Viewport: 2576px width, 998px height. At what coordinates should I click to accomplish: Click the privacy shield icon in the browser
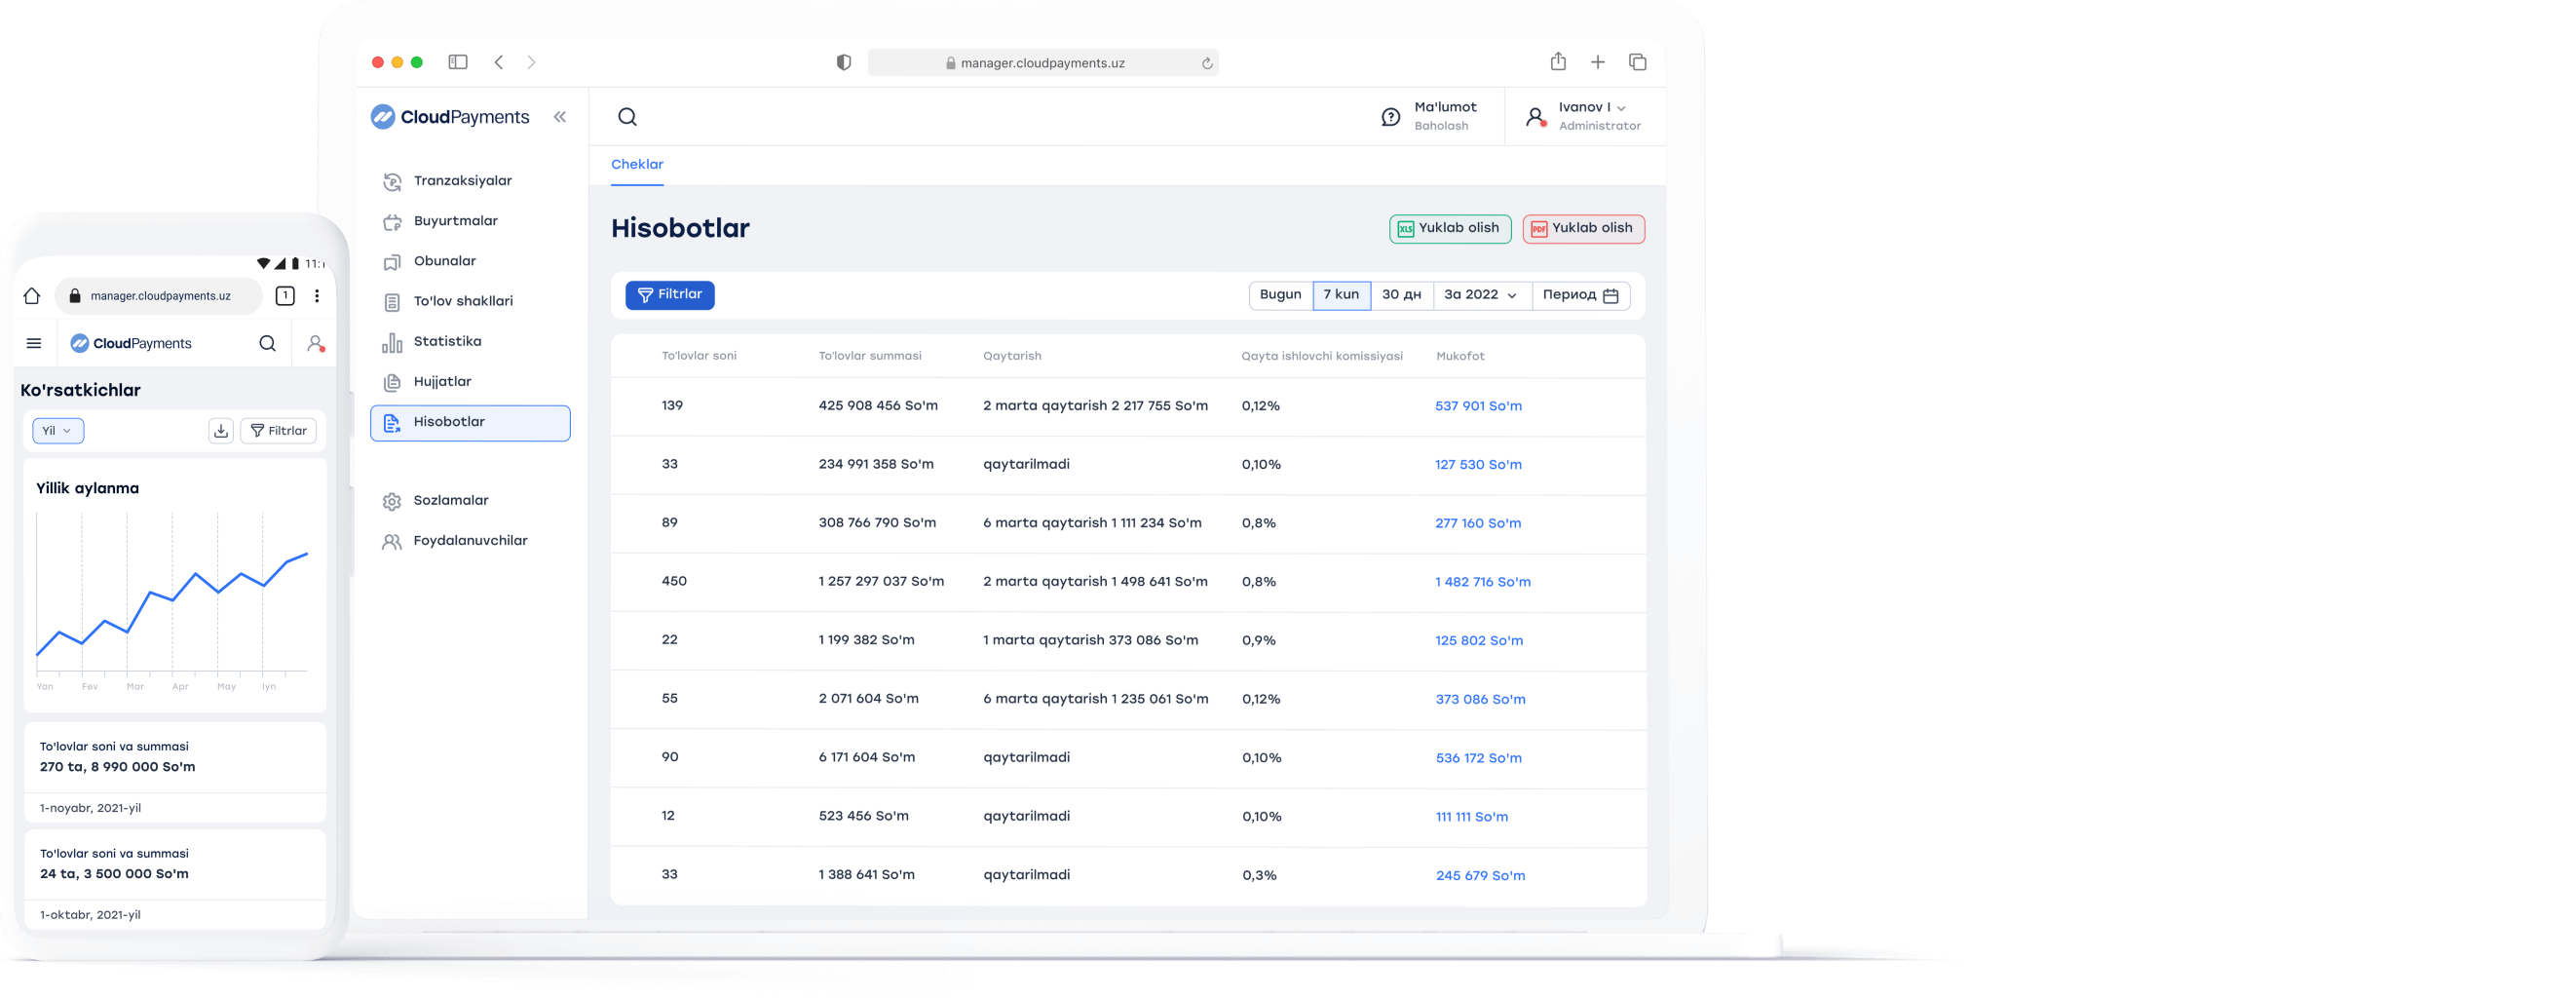[844, 63]
